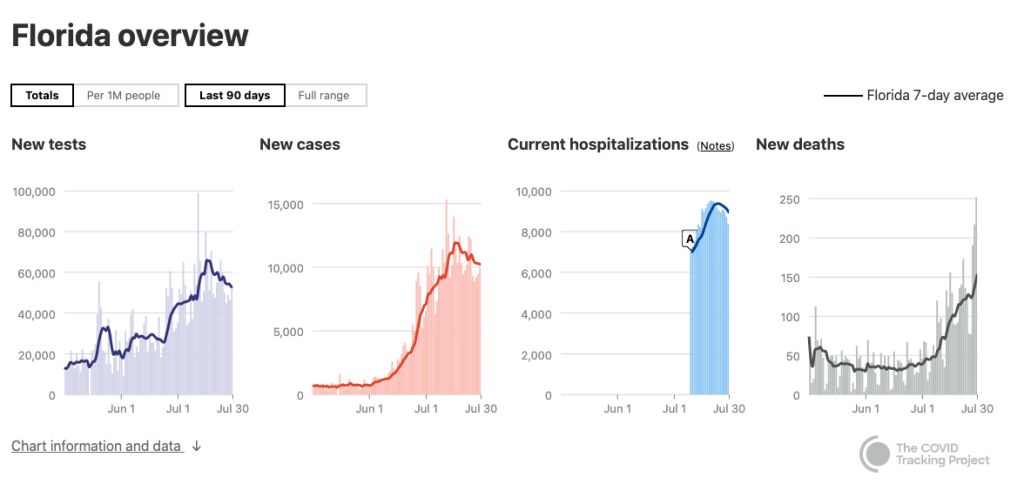This screenshot has width=1024, height=491.
Task: Click the New cases chart heading
Action: click(x=300, y=145)
